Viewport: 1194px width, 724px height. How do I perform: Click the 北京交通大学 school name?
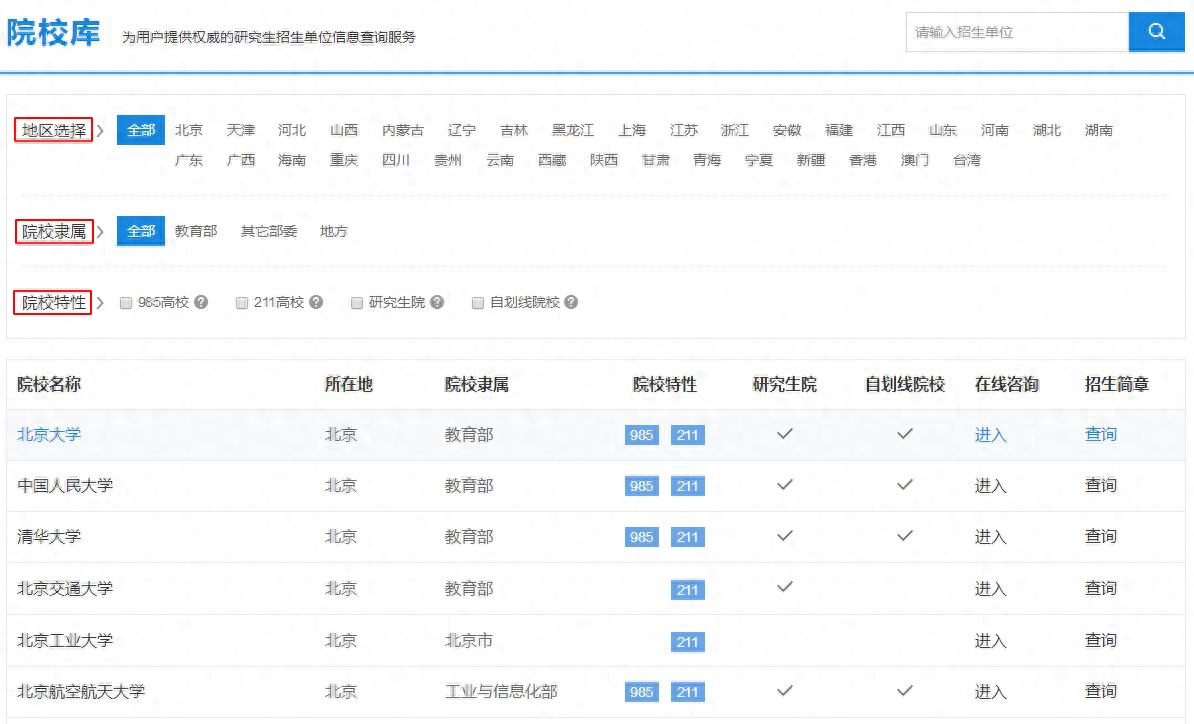(x=65, y=588)
